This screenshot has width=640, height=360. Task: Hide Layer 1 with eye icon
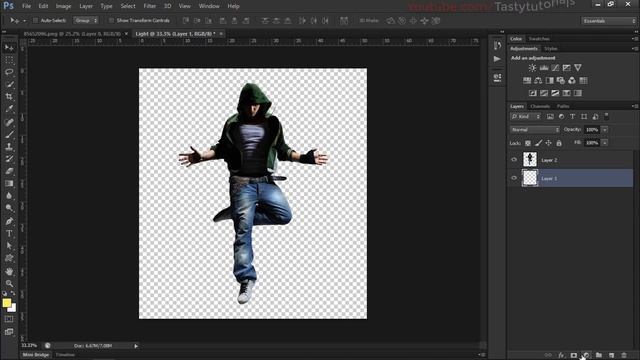(514, 178)
